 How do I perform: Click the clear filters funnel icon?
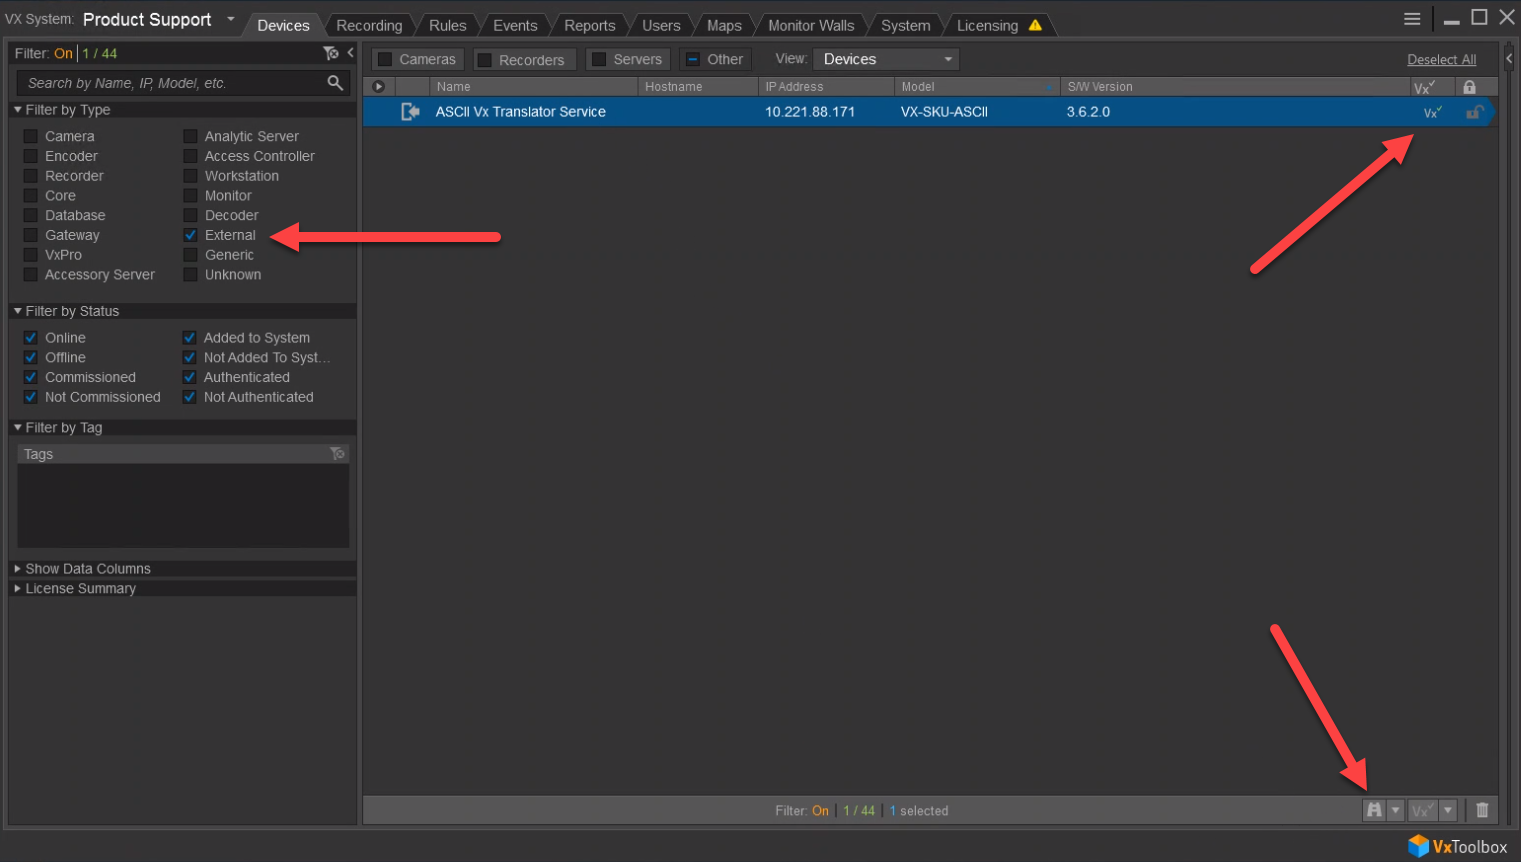pyautogui.click(x=330, y=53)
